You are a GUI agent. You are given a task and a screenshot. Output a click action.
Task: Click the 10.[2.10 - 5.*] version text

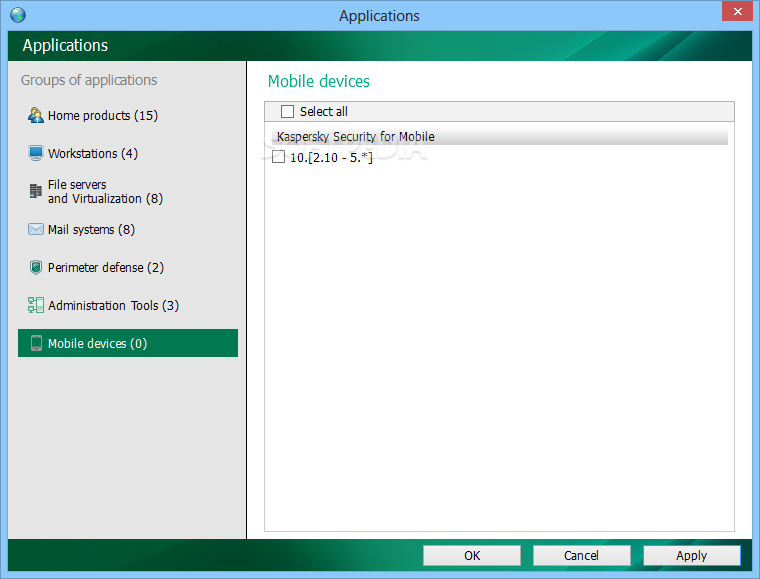pos(331,157)
